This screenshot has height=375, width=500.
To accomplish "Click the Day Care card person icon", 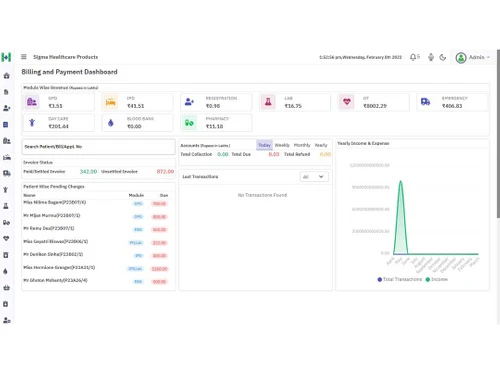I will [32, 123].
